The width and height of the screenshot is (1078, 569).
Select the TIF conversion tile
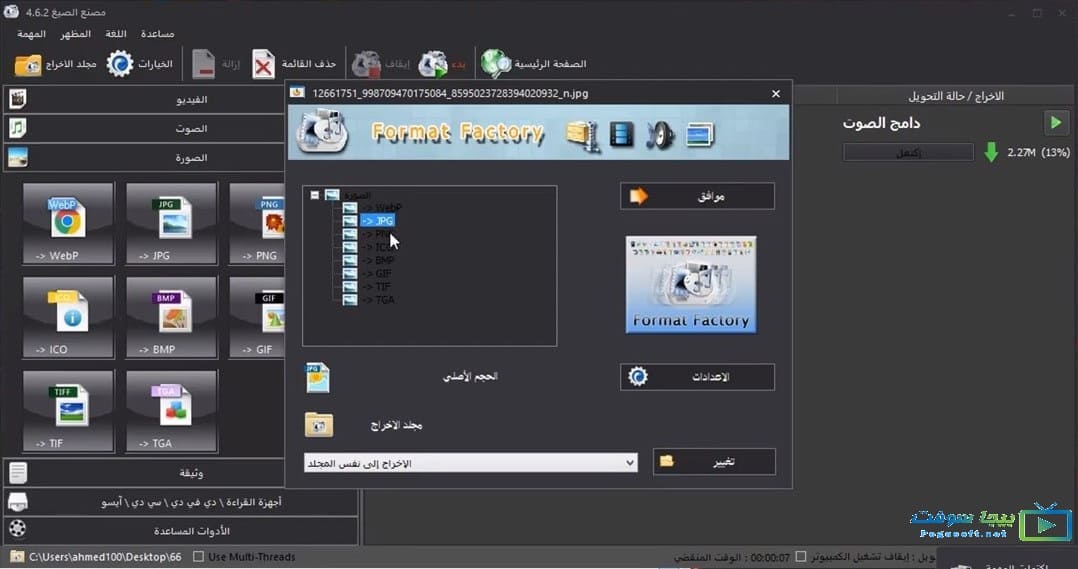[68, 411]
